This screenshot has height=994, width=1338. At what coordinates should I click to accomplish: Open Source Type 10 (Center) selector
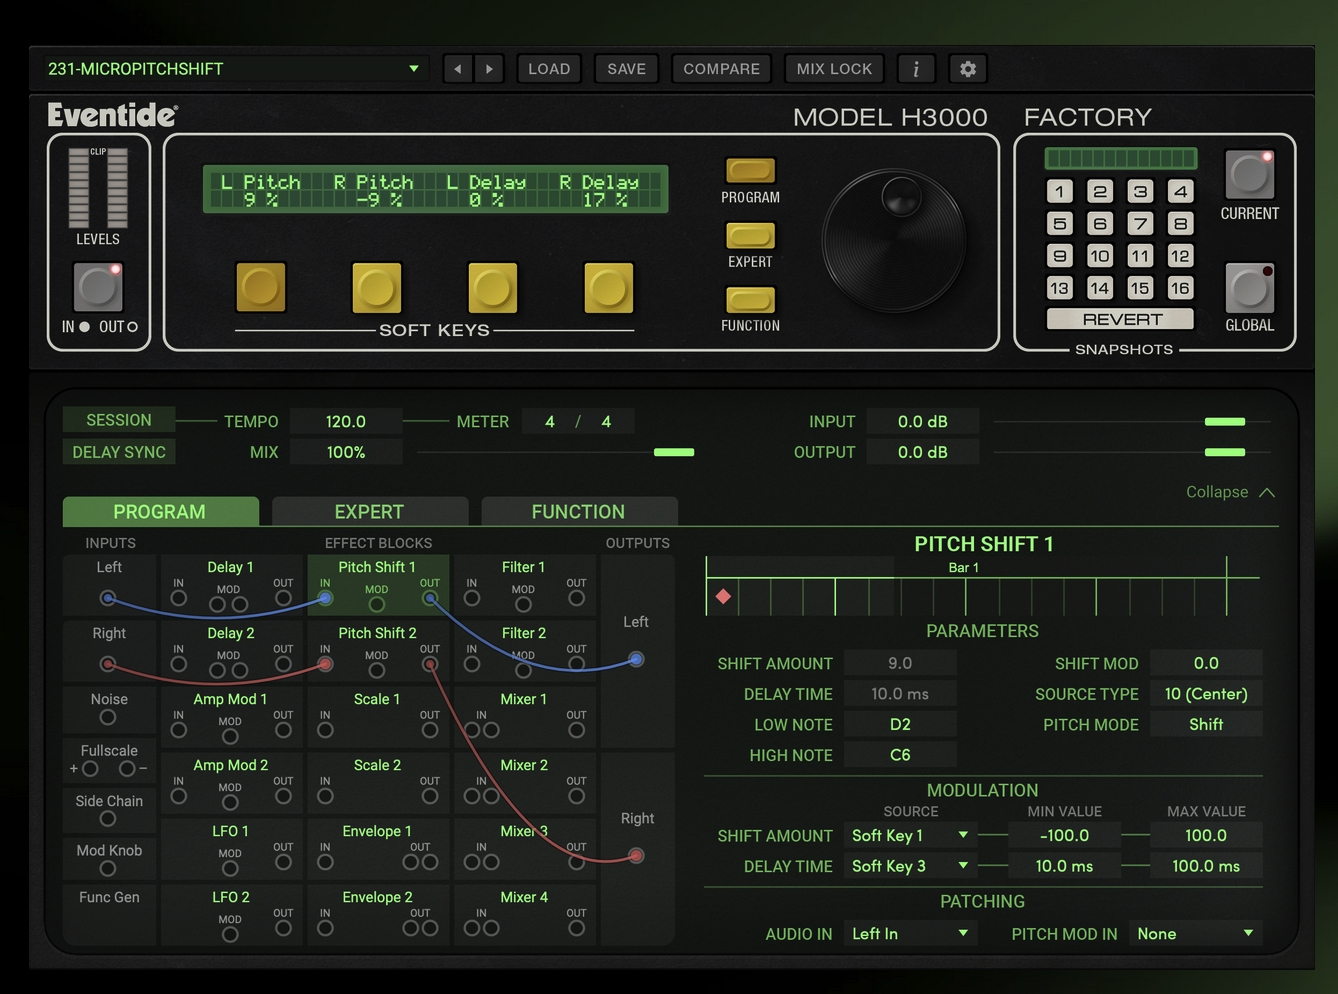[x=1206, y=694]
